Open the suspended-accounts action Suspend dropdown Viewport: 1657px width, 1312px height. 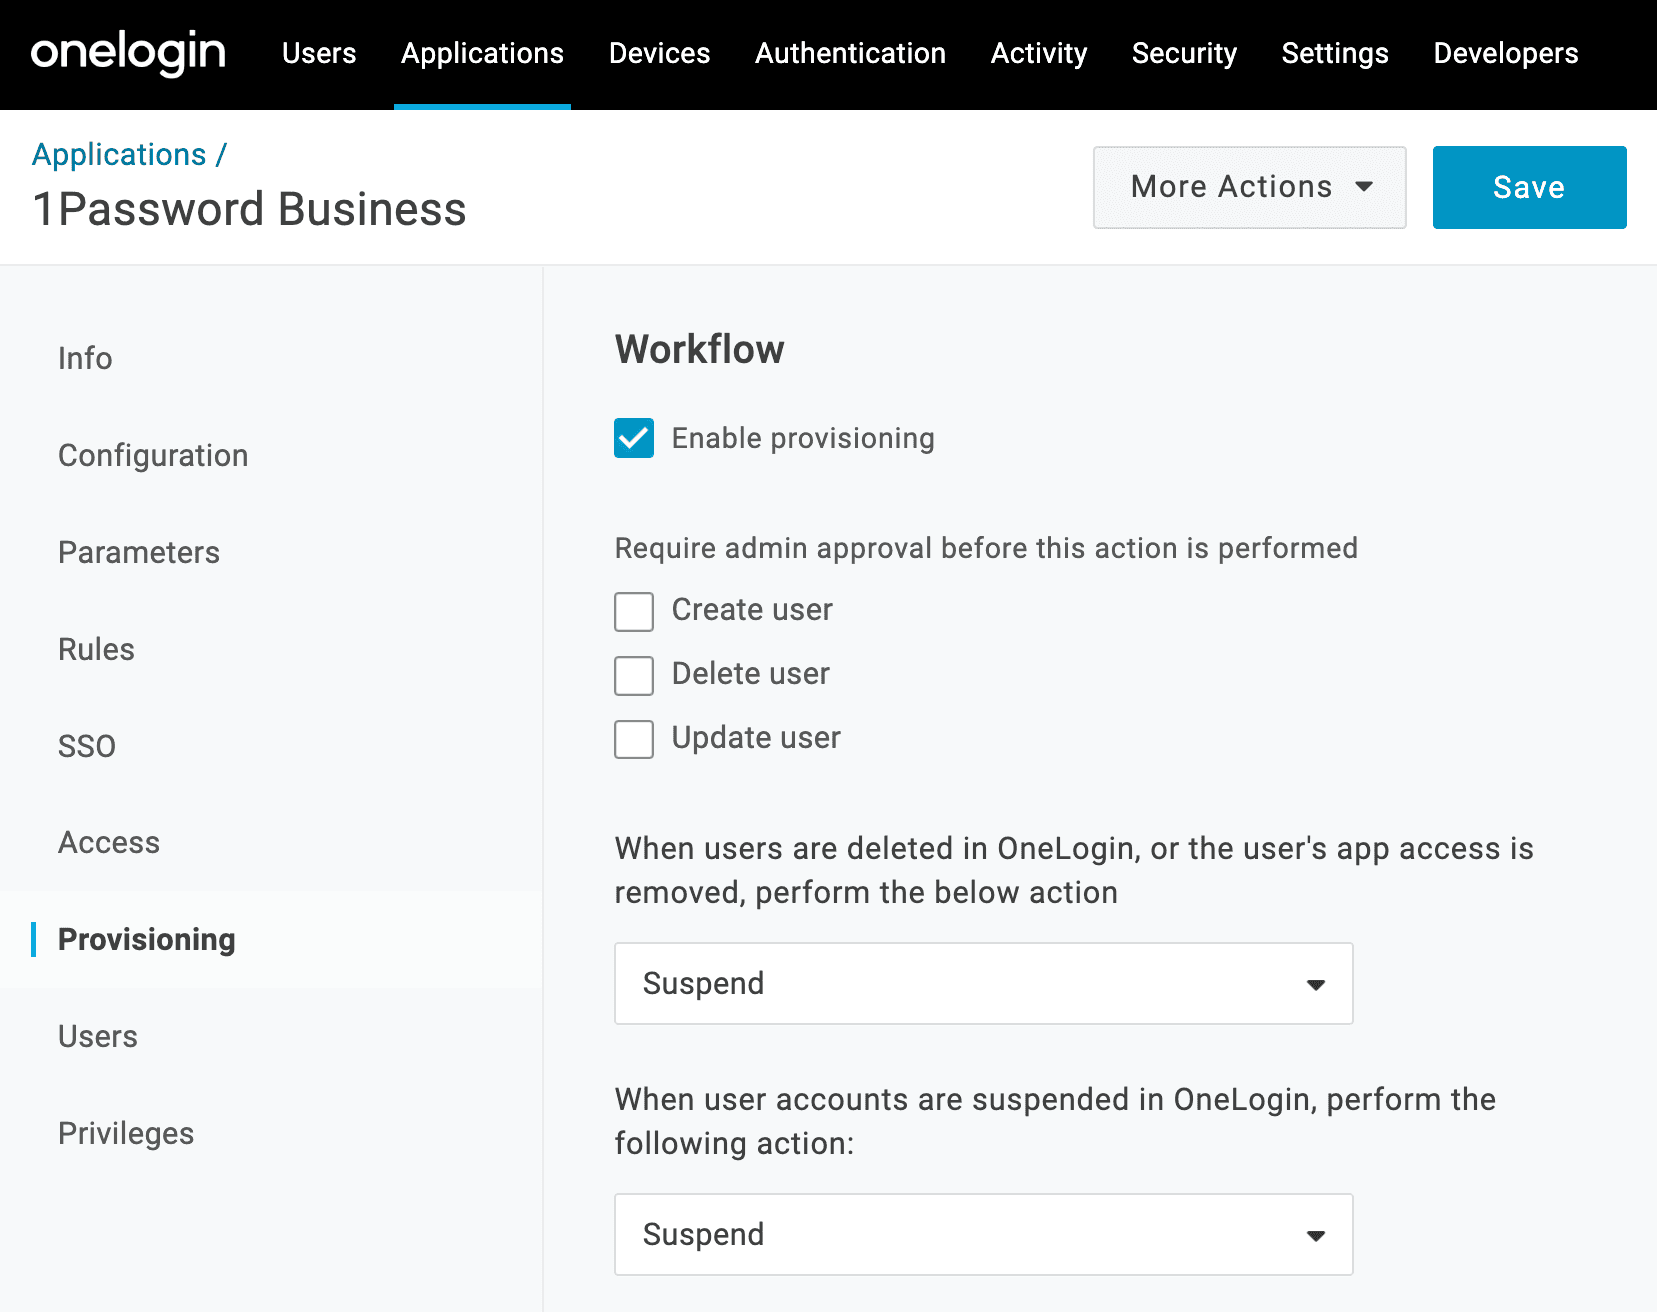click(x=984, y=1234)
